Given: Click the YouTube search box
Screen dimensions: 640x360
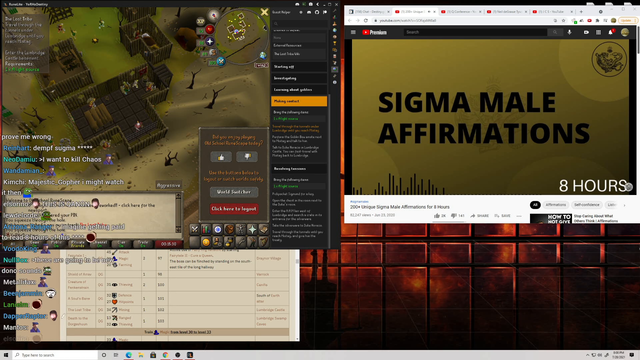Looking at the screenshot, I should point(476,32).
